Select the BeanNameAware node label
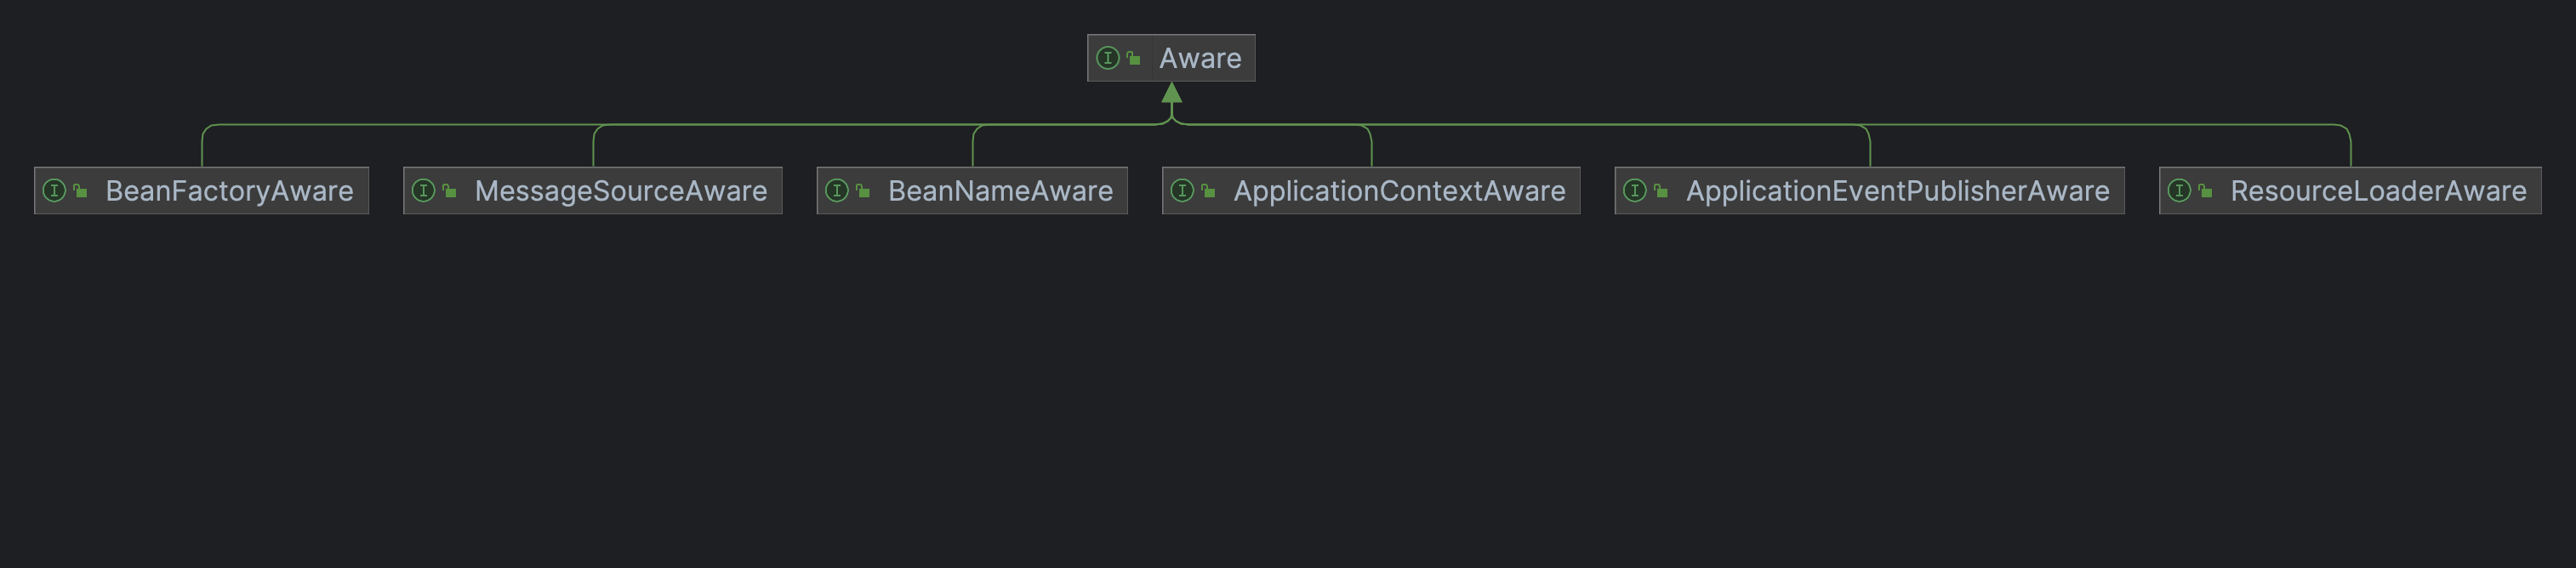The width and height of the screenshot is (2576, 568). point(1000,190)
